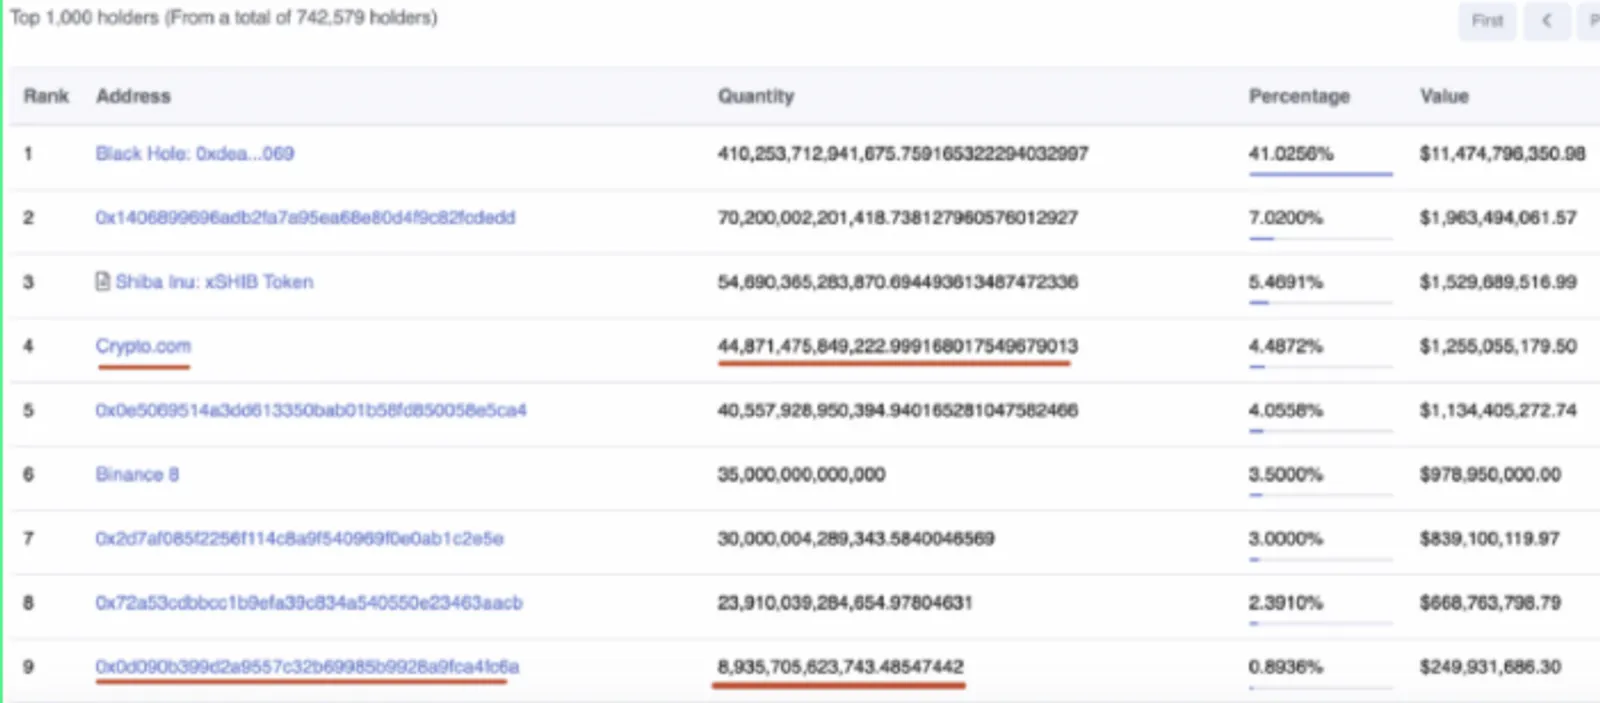Select Binance 8 quantity 35,000,000,000,000

[801, 474]
